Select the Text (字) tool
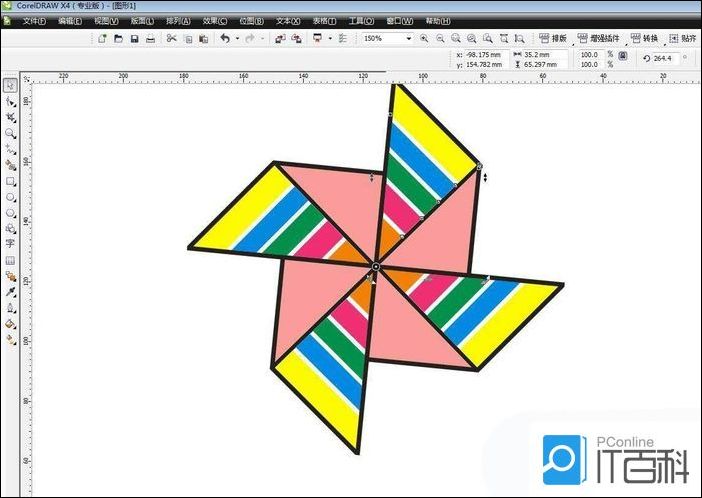The width and height of the screenshot is (702, 498). pyautogui.click(x=10, y=243)
